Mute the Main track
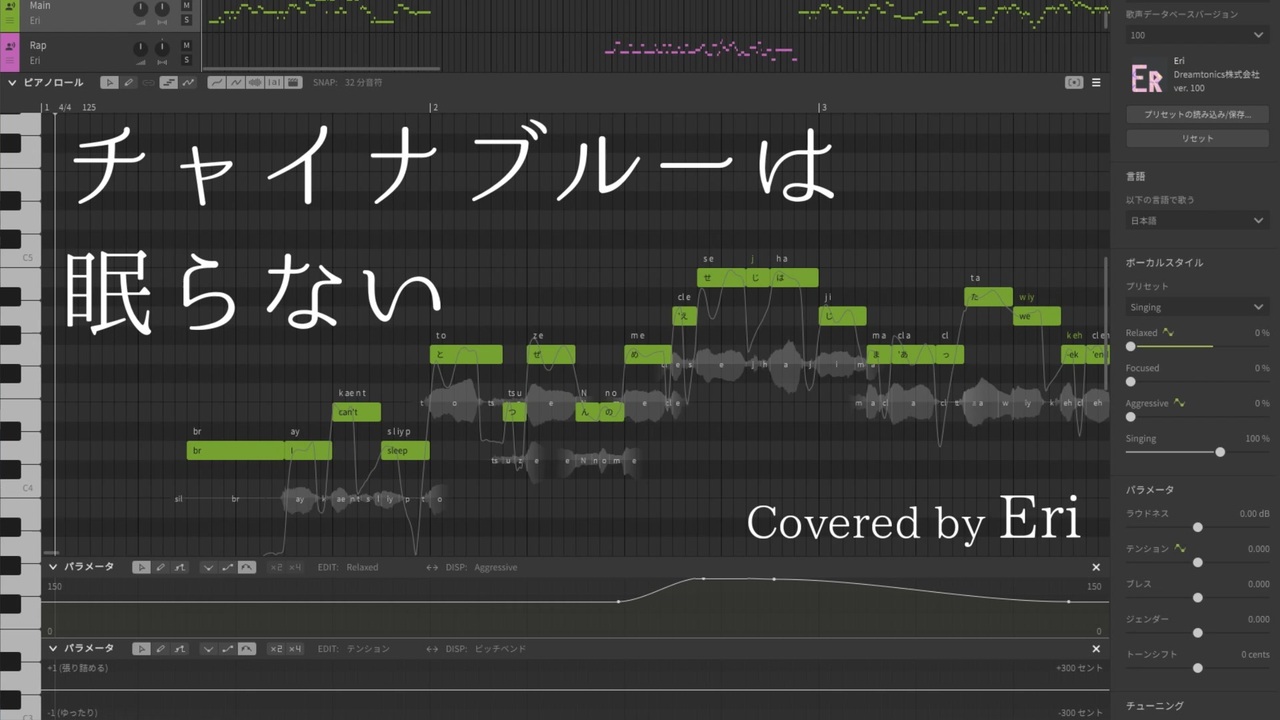This screenshot has width=1280, height=720. coord(186,6)
